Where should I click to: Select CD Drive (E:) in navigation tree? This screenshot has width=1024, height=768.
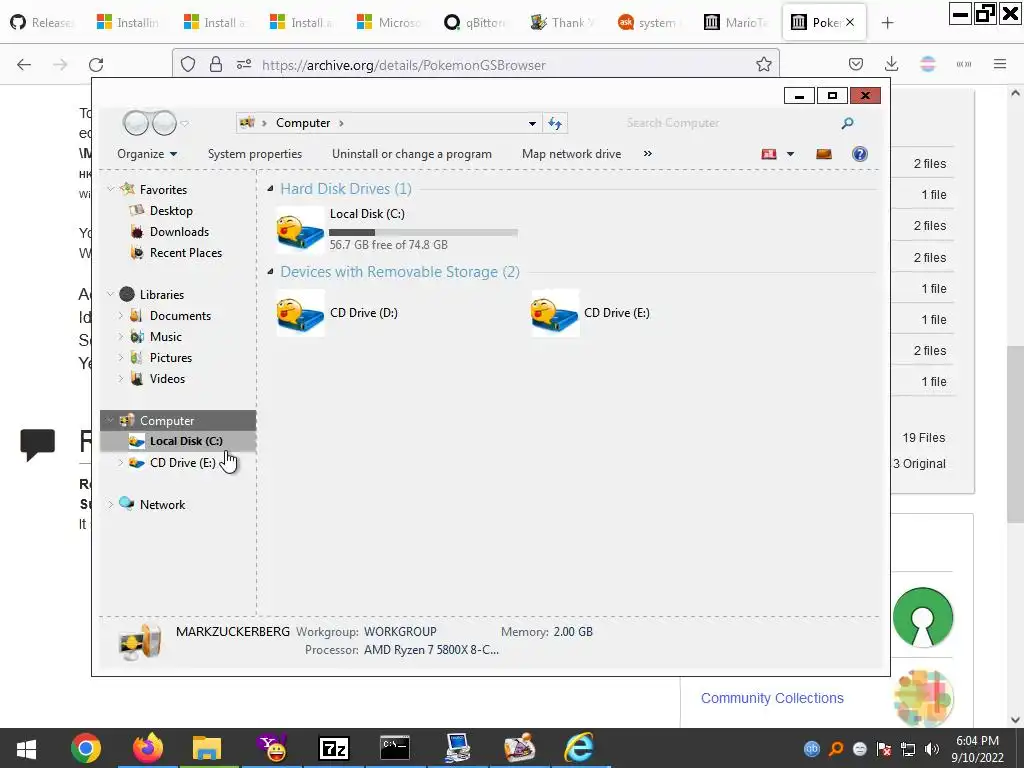pos(182,463)
